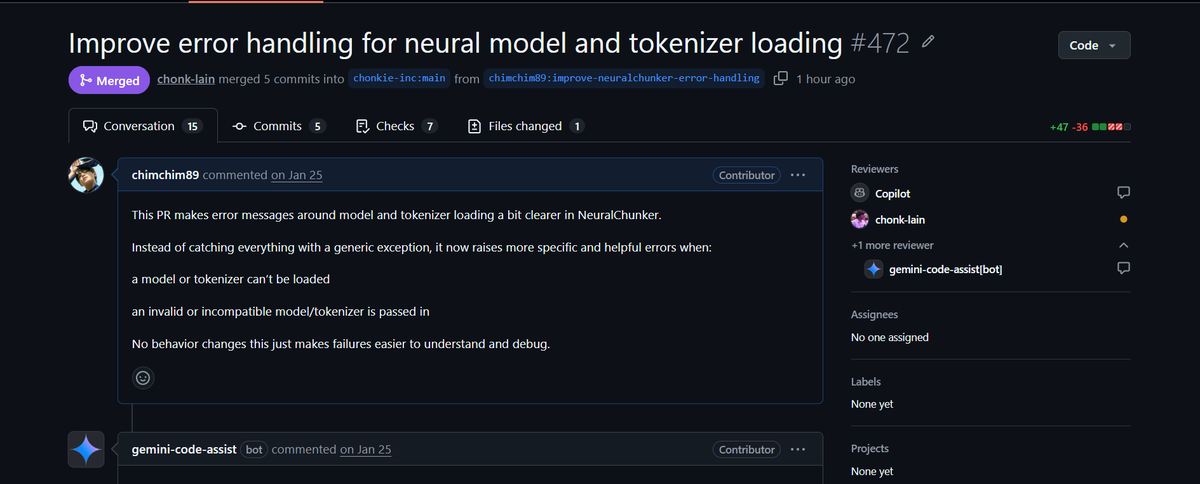View gemini-code-assist[bot] review comment icon
This screenshot has height=484, width=1200.
(1123, 268)
